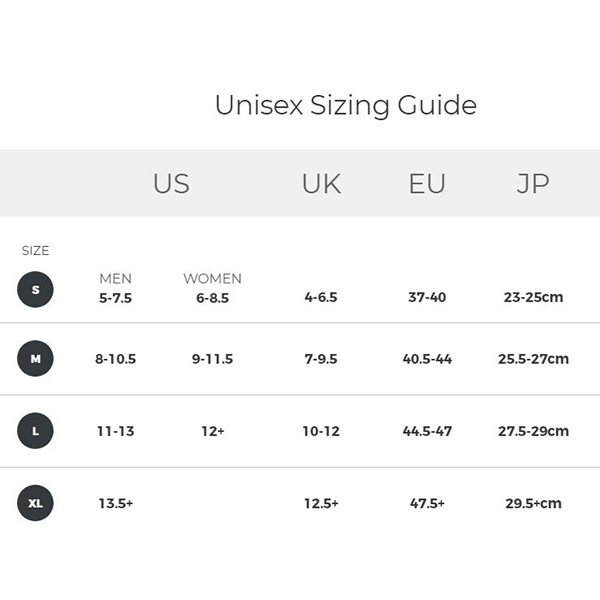Click women's size 9-11.5 cell
The image size is (600, 600).
coord(212,358)
